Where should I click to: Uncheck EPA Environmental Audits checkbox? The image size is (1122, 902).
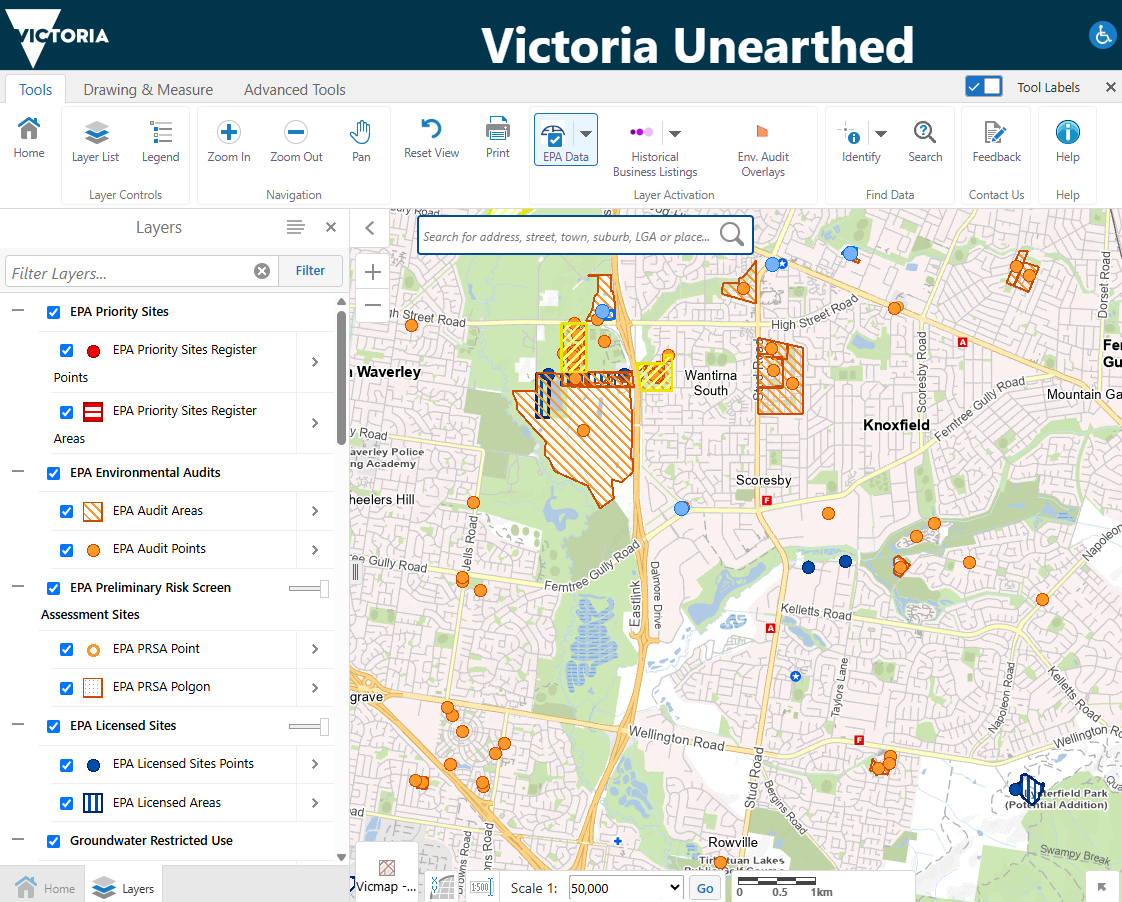tap(54, 474)
